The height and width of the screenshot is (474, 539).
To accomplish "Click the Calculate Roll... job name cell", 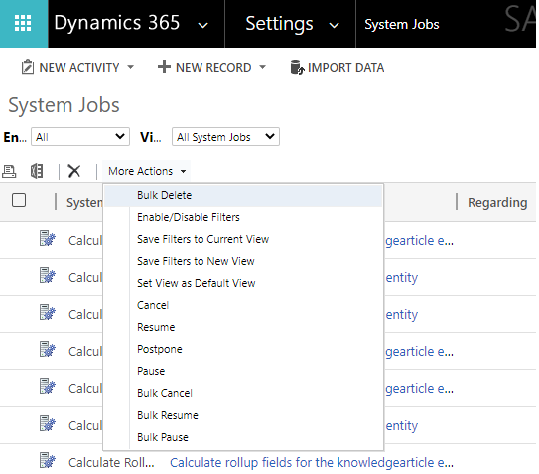I will pyautogui.click(x=111, y=463).
